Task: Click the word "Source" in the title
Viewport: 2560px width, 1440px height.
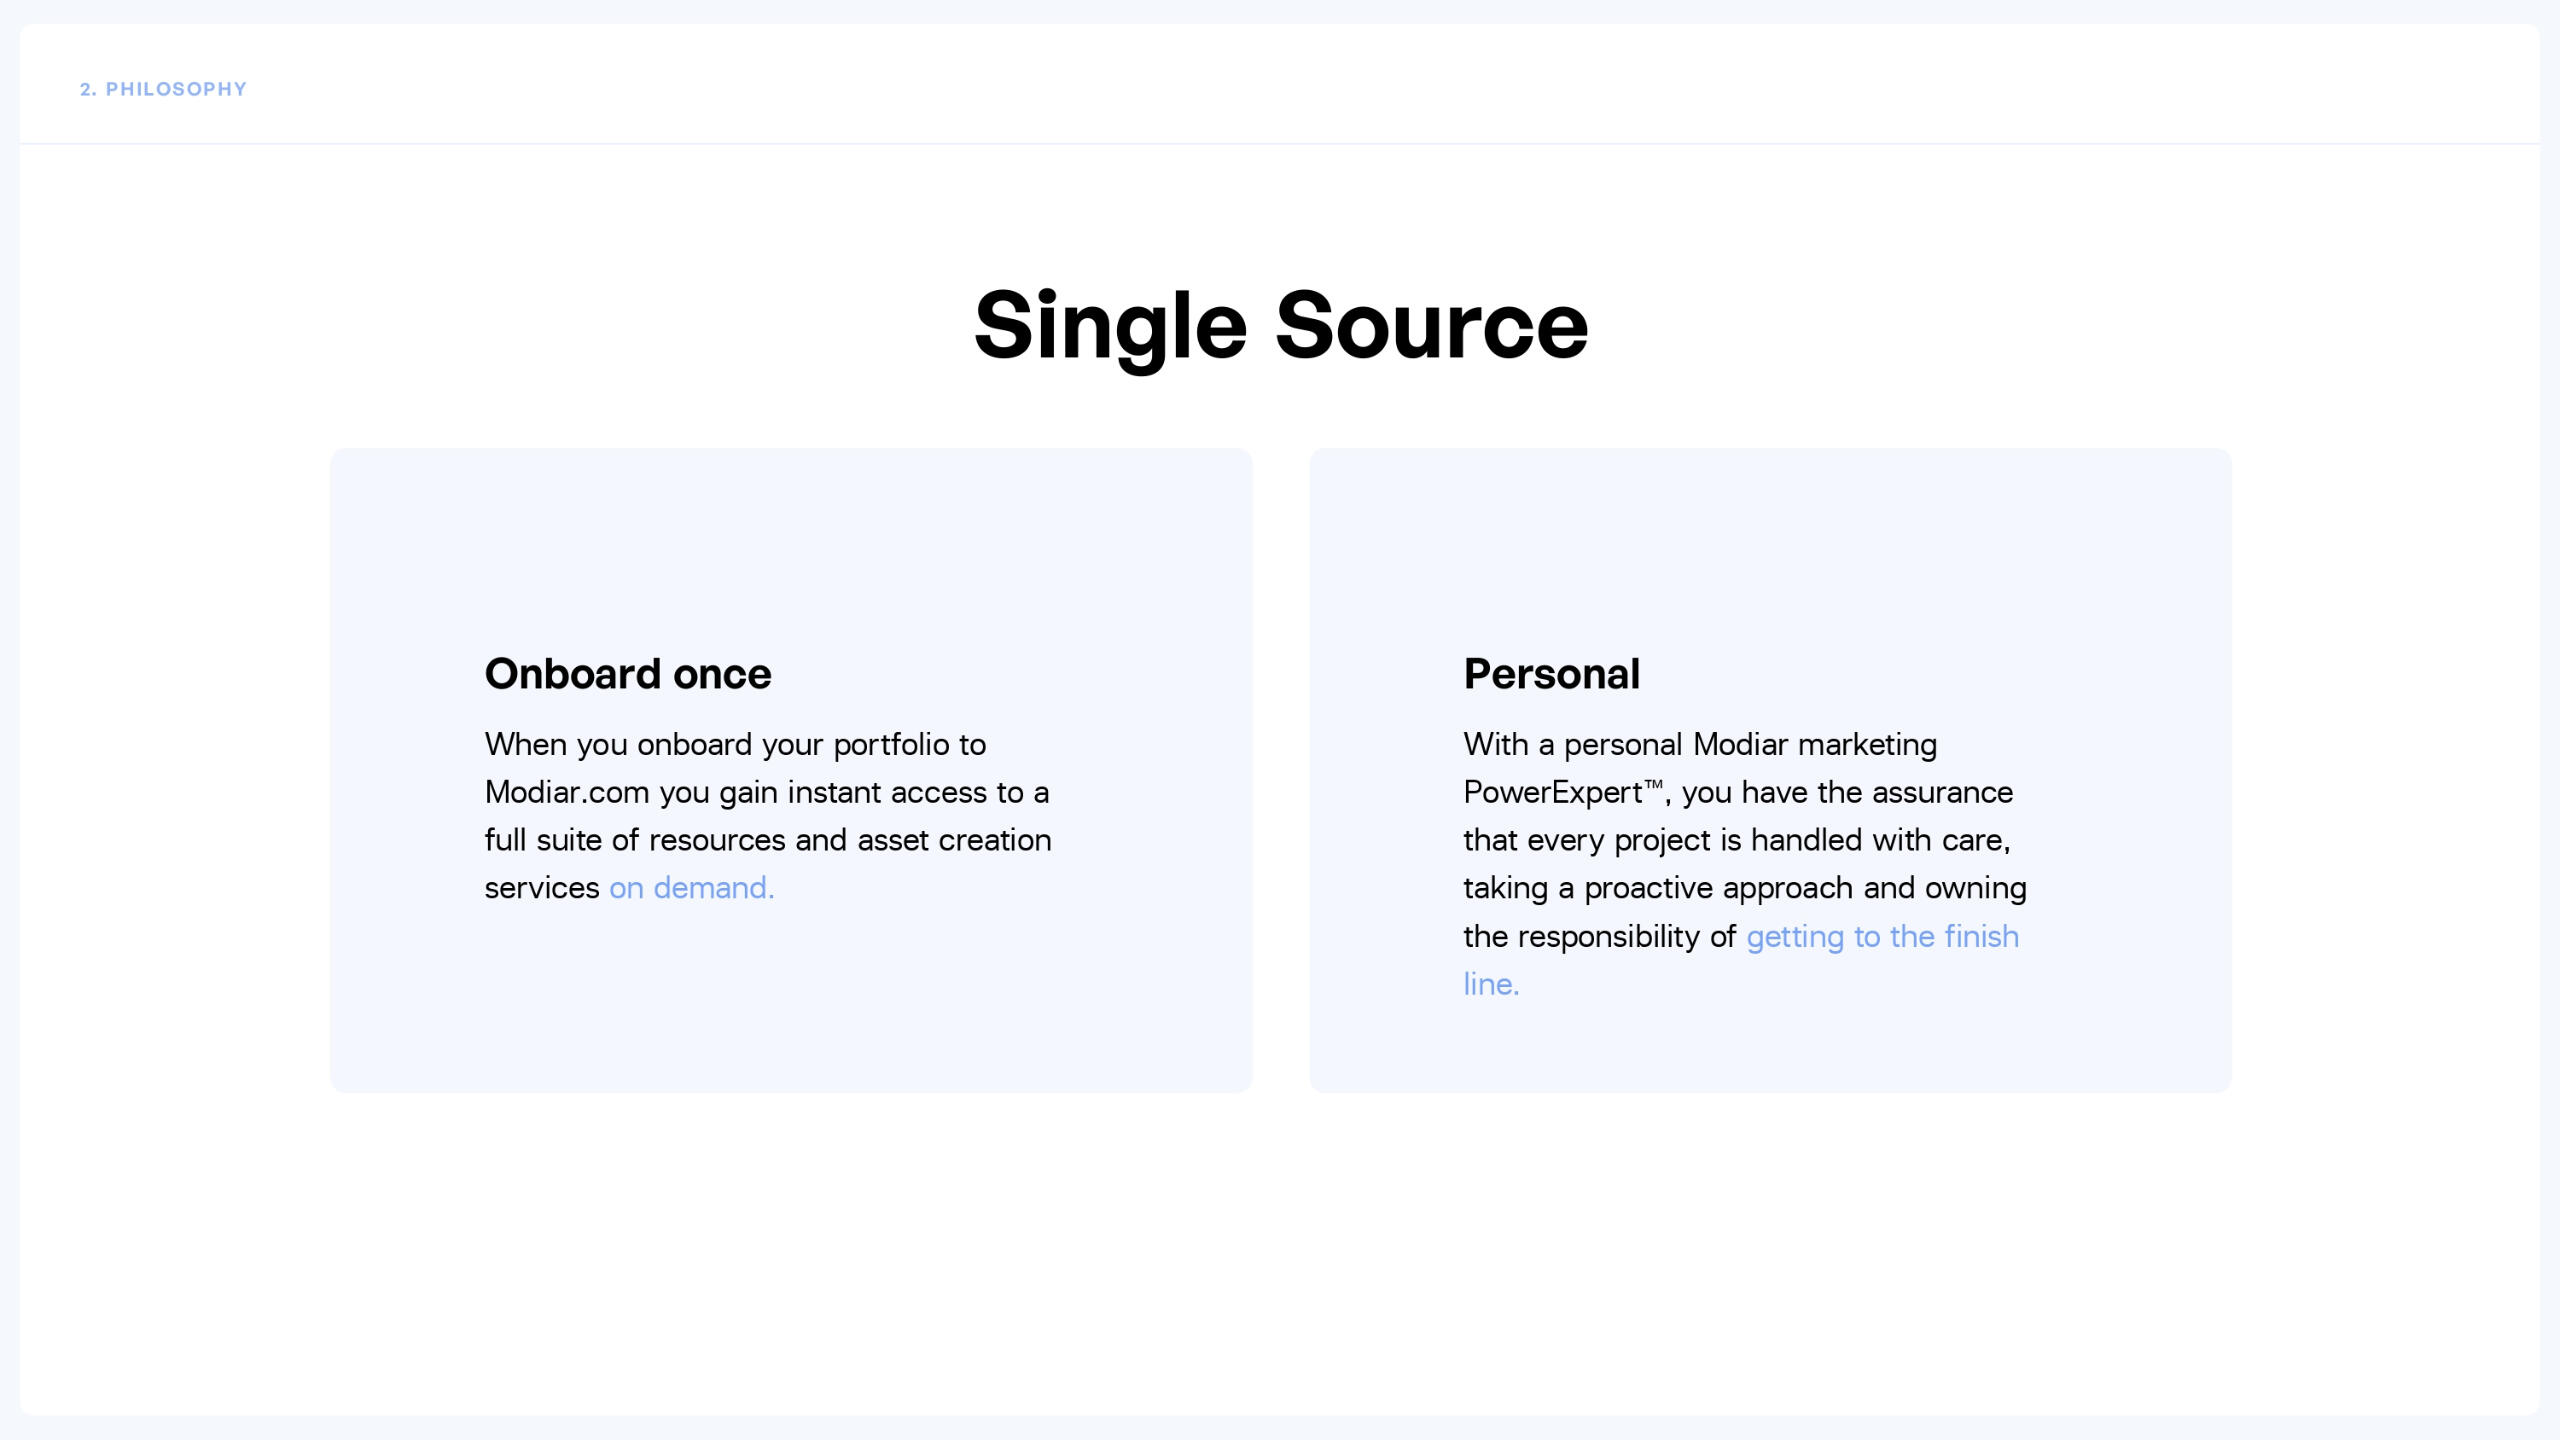Action: point(1431,325)
